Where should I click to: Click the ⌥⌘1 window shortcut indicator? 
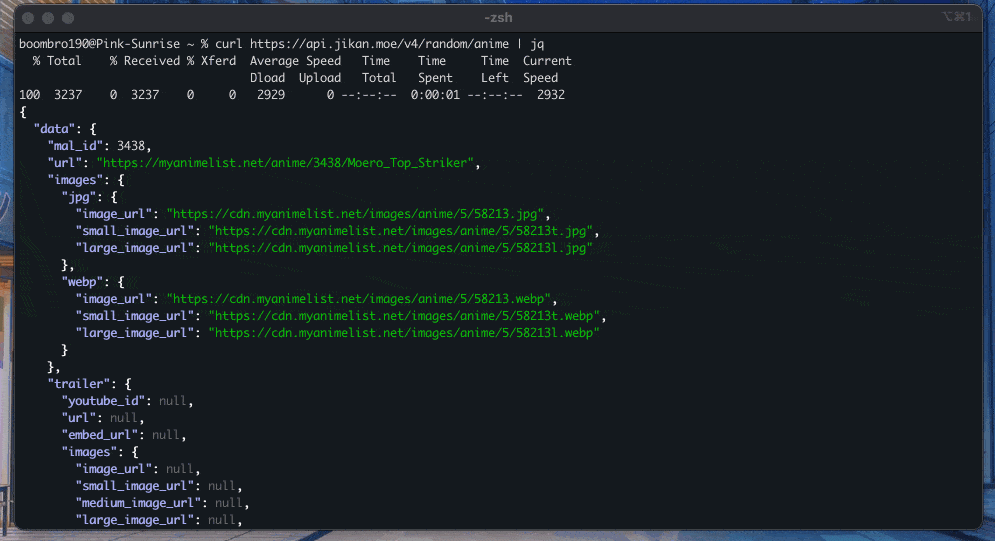[x=958, y=18]
